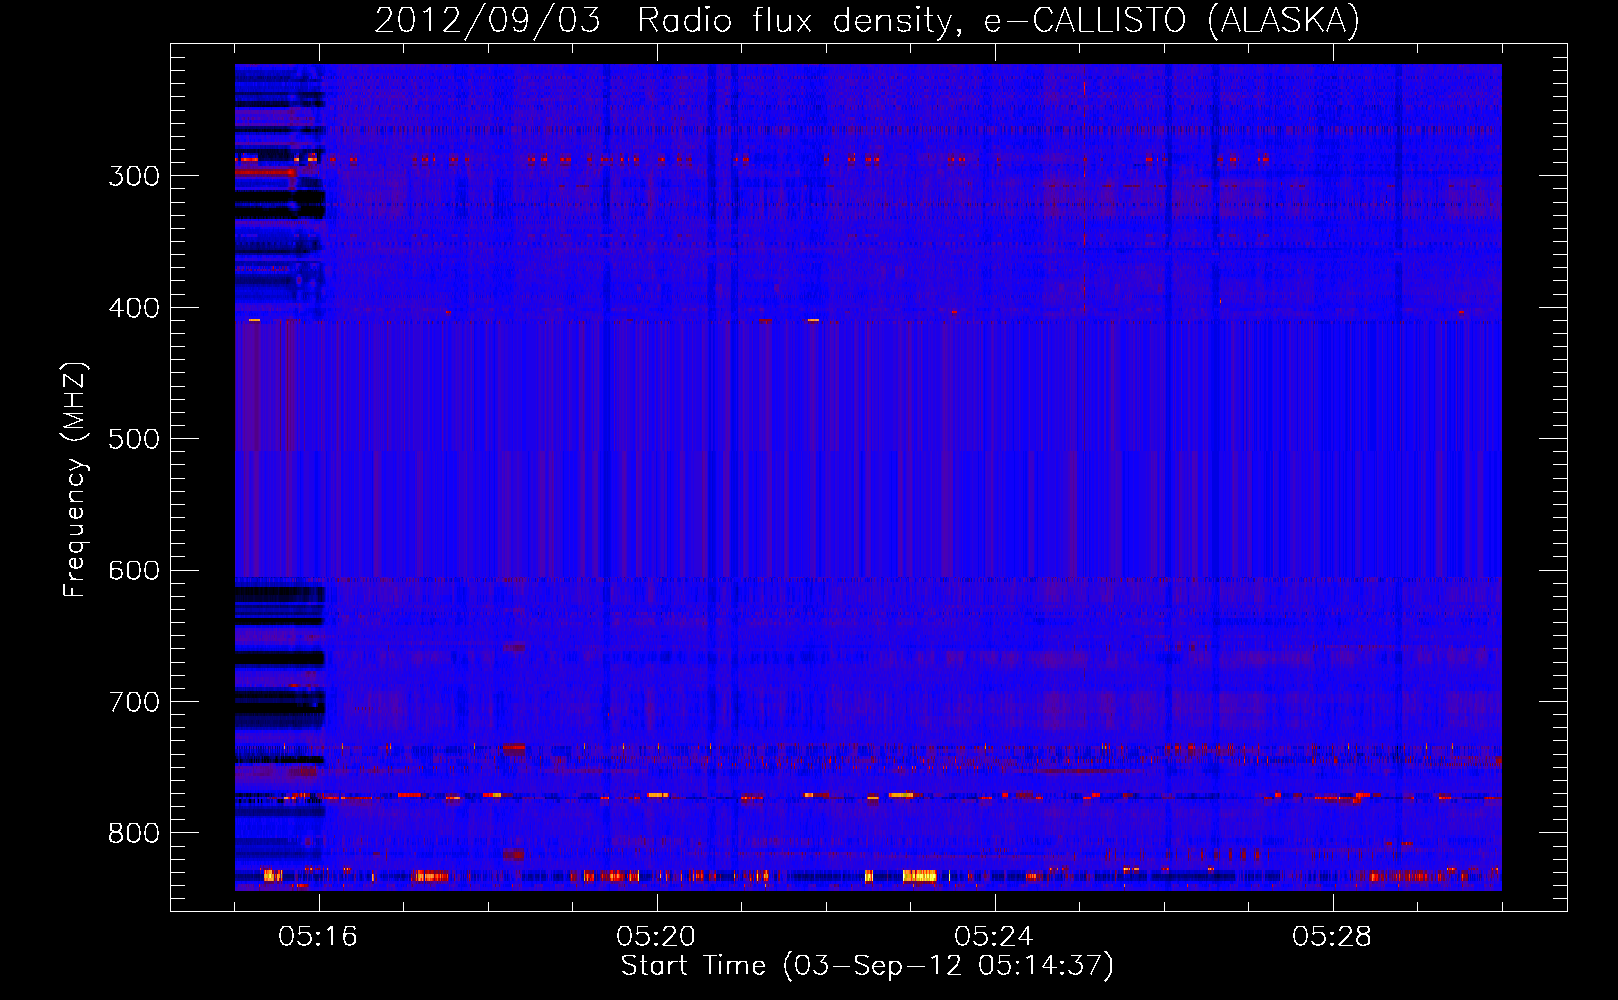This screenshot has height=1000, width=1618.
Task: Click the 'Frequency (MHZ)' axis label
Action: coord(75,480)
